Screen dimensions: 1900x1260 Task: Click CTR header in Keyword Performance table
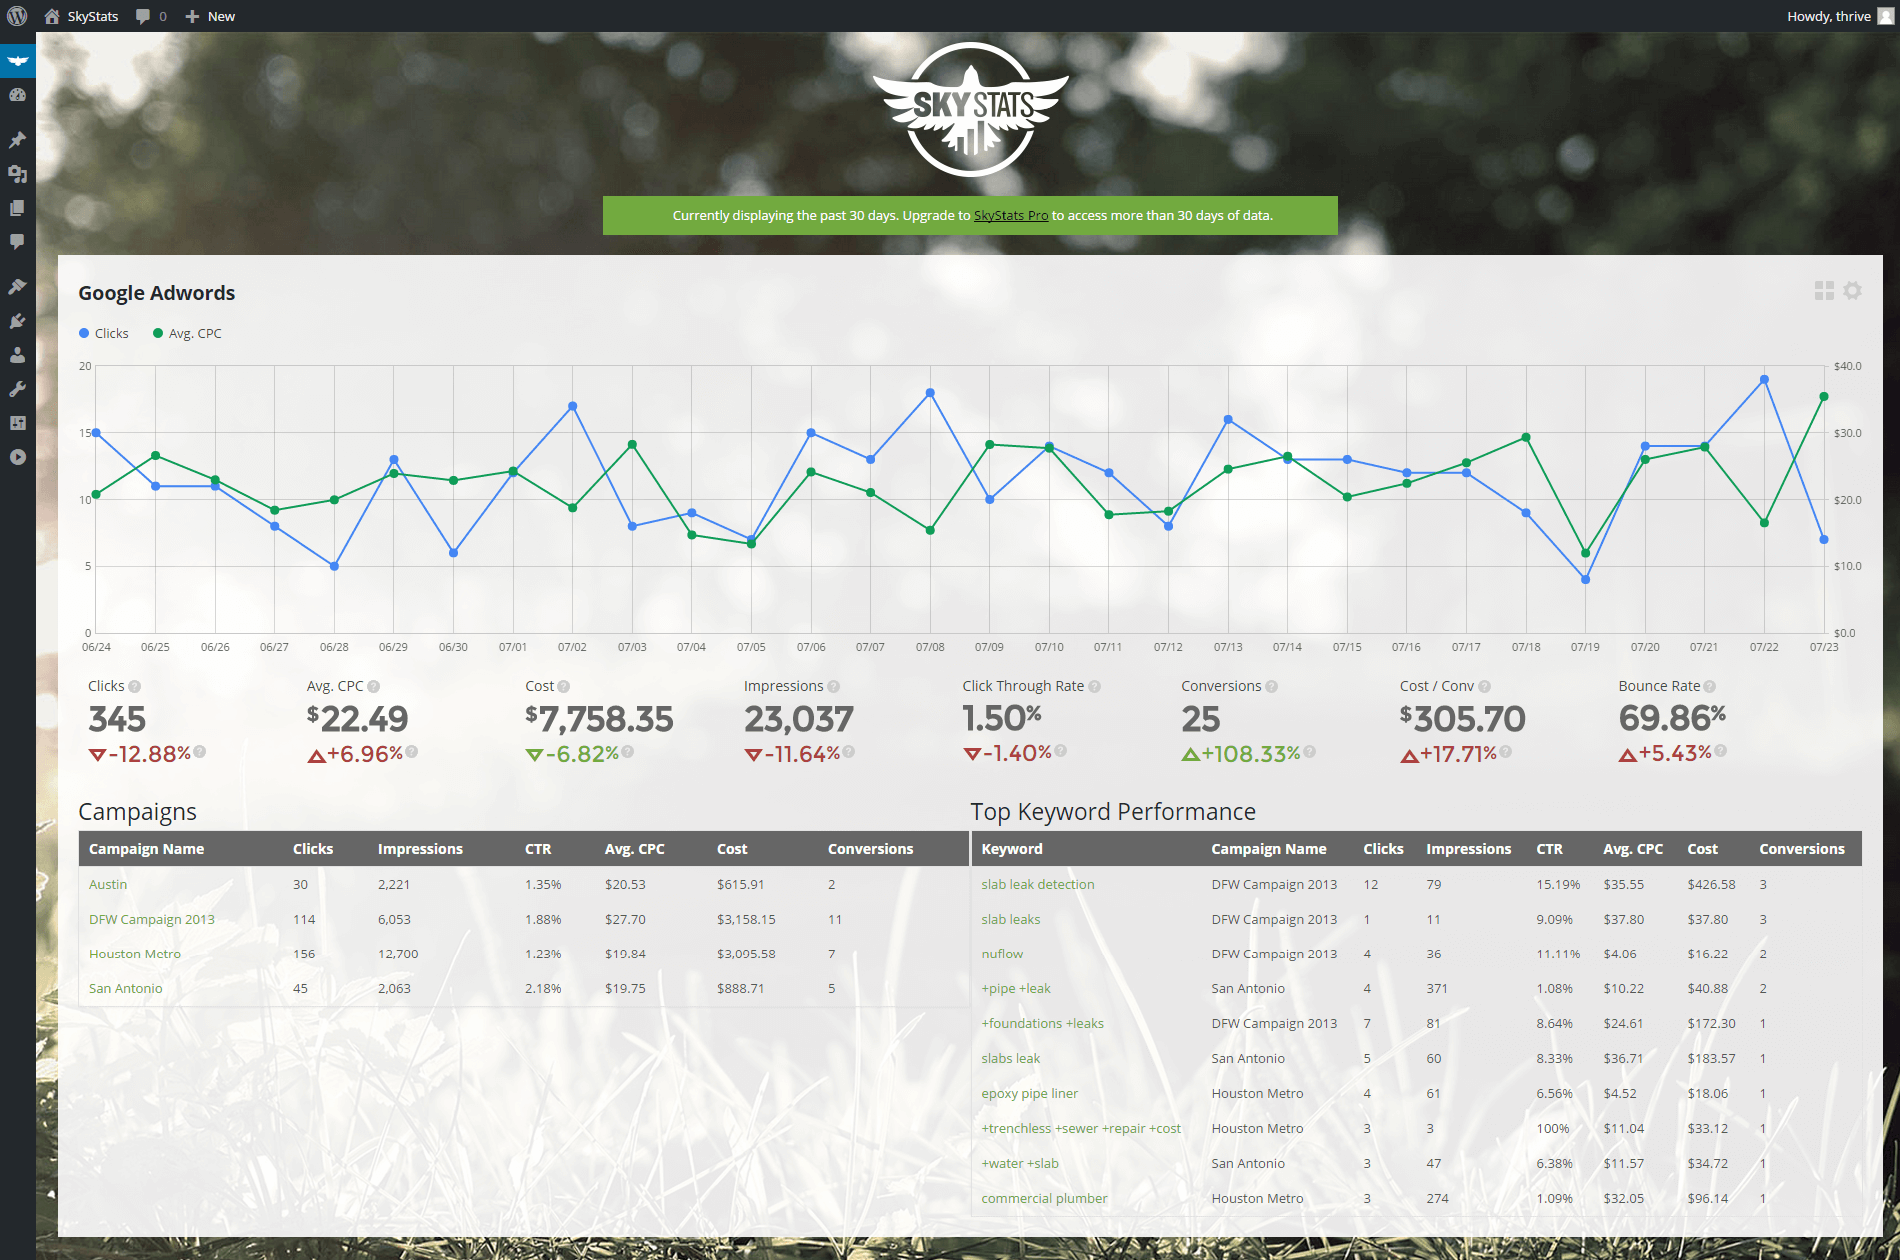1550,848
